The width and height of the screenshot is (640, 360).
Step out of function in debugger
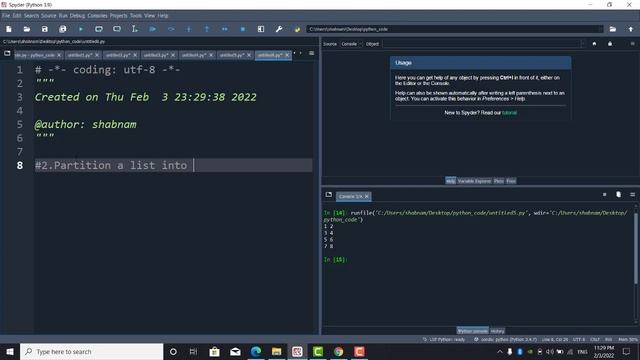207,29
